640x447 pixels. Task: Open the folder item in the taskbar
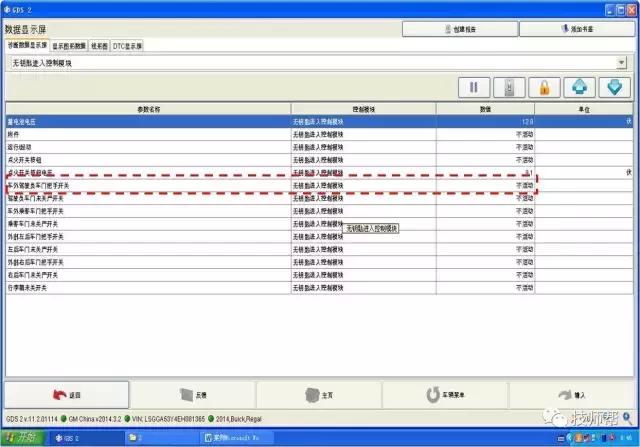point(162,438)
